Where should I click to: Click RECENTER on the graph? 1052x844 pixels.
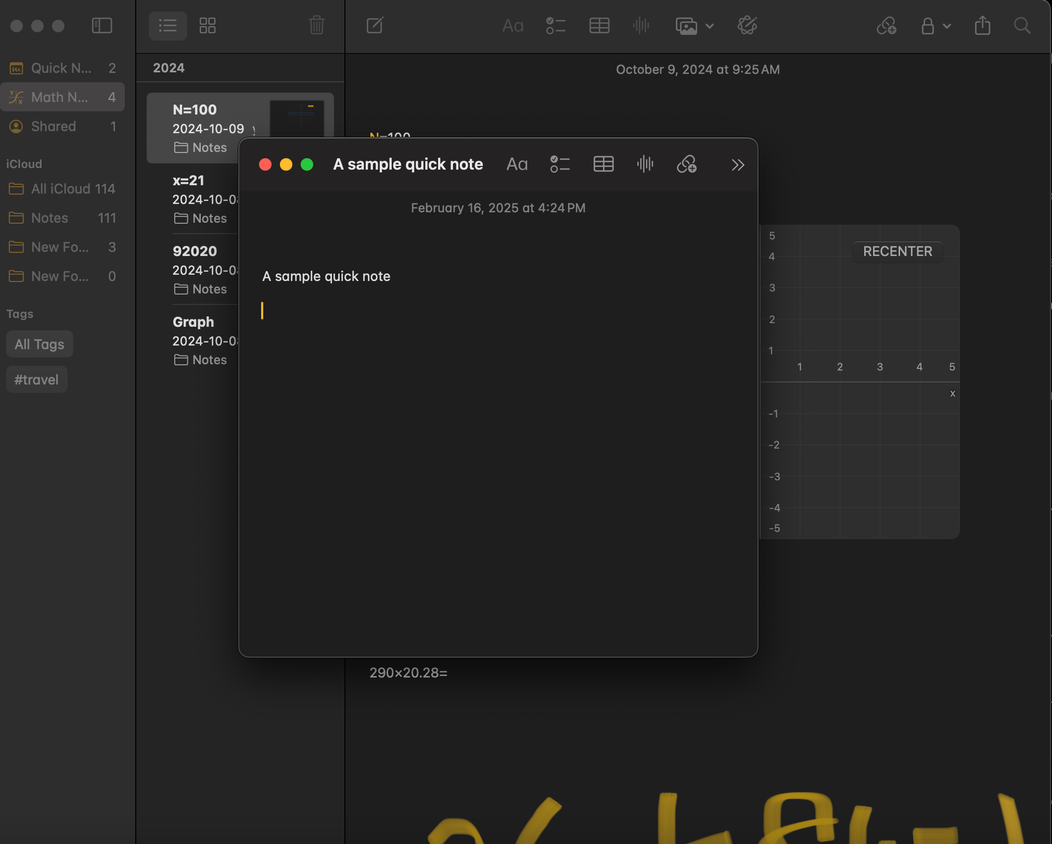tap(897, 252)
